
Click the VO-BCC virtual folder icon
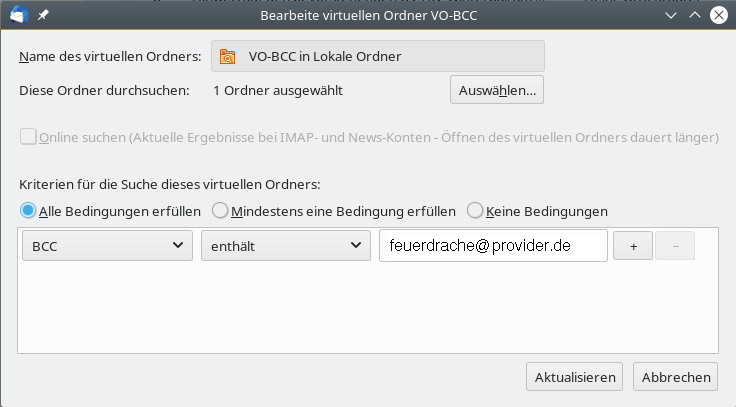pyautogui.click(x=228, y=57)
